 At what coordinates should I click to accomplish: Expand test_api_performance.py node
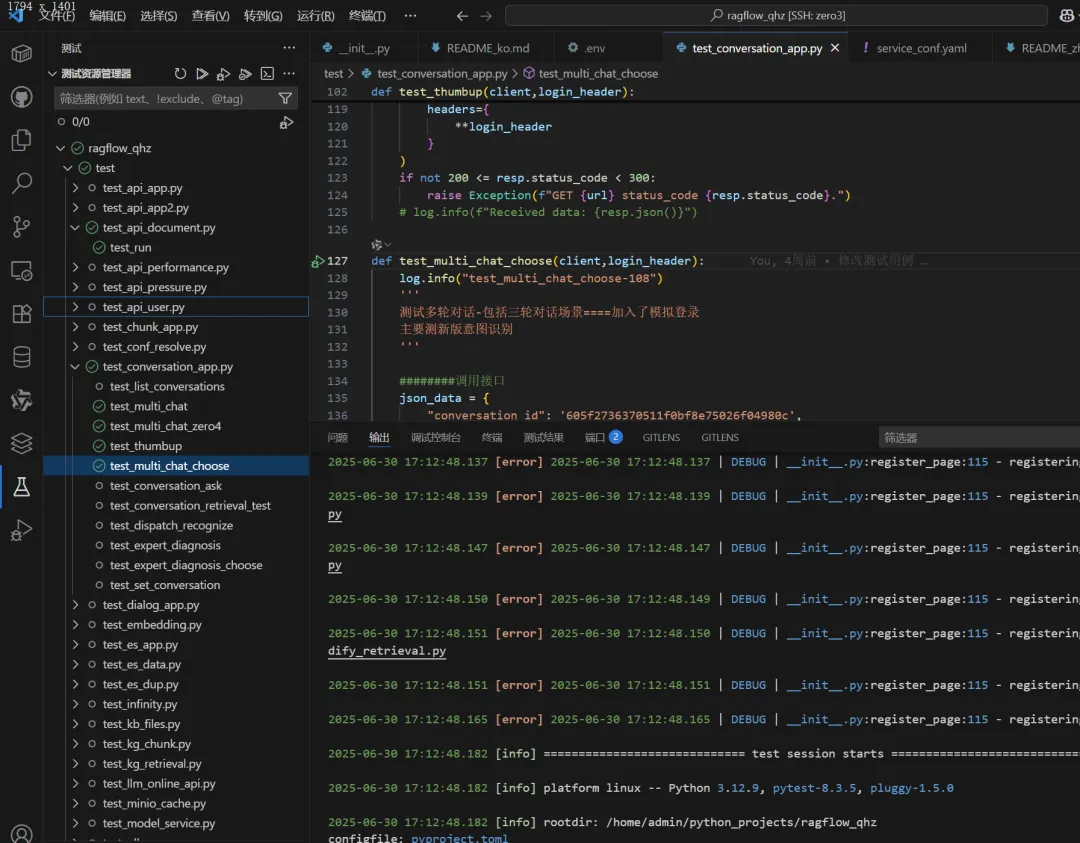coord(75,267)
